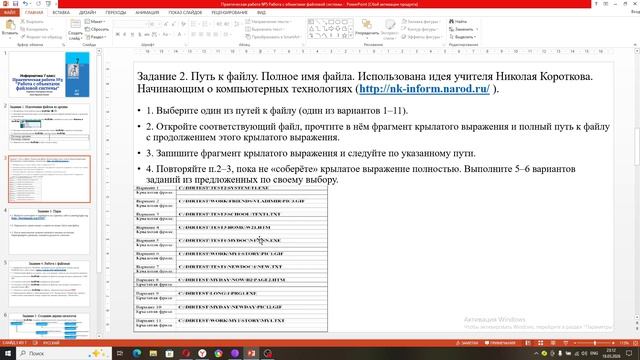Open the Windows Start menu

point(8,353)
